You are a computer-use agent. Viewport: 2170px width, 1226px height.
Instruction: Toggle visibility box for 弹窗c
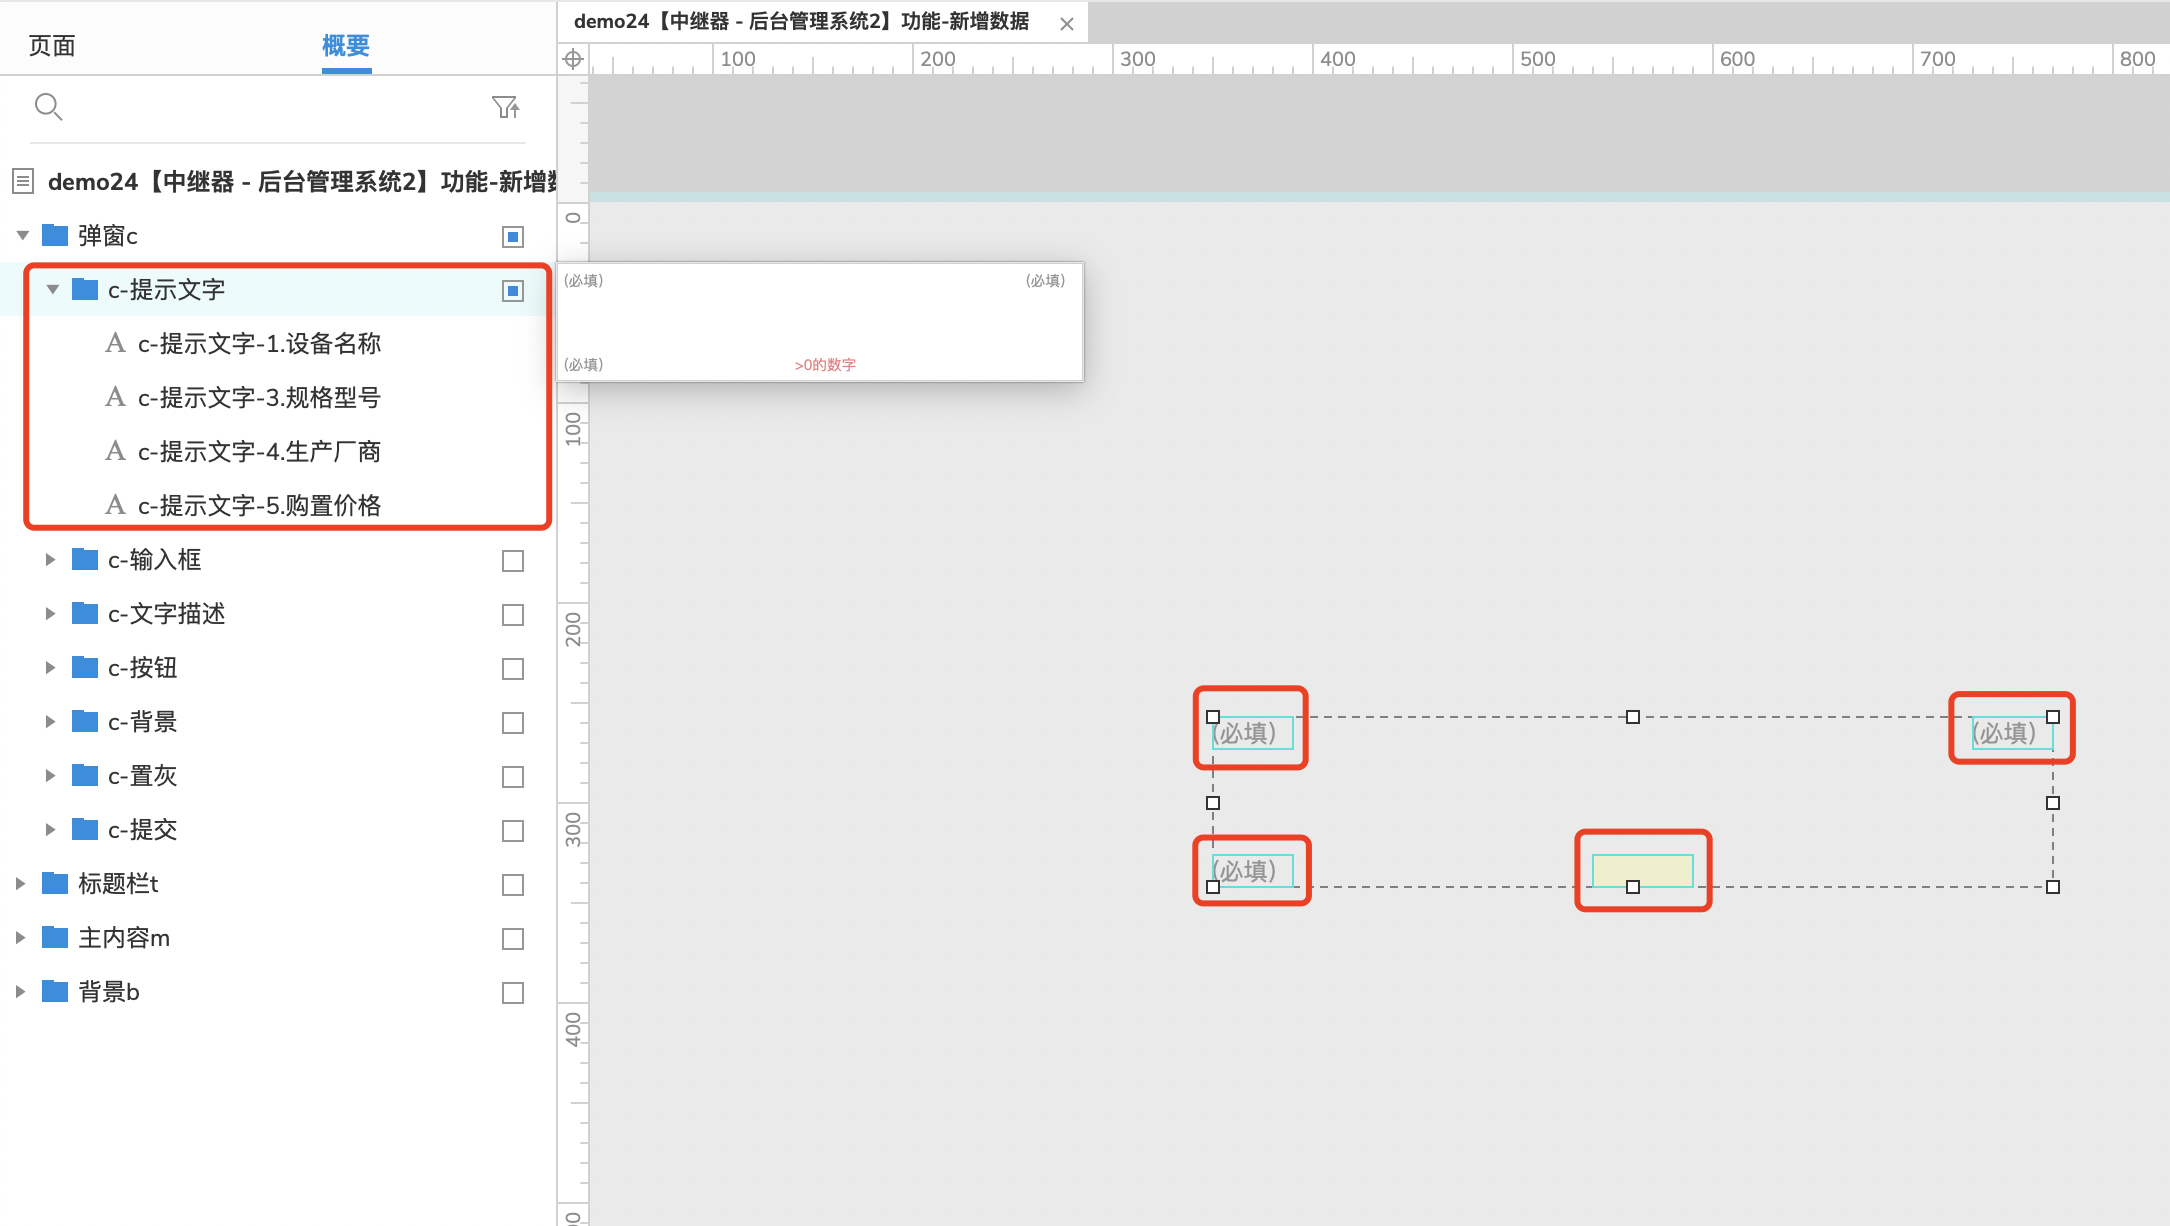click(513, 237)
